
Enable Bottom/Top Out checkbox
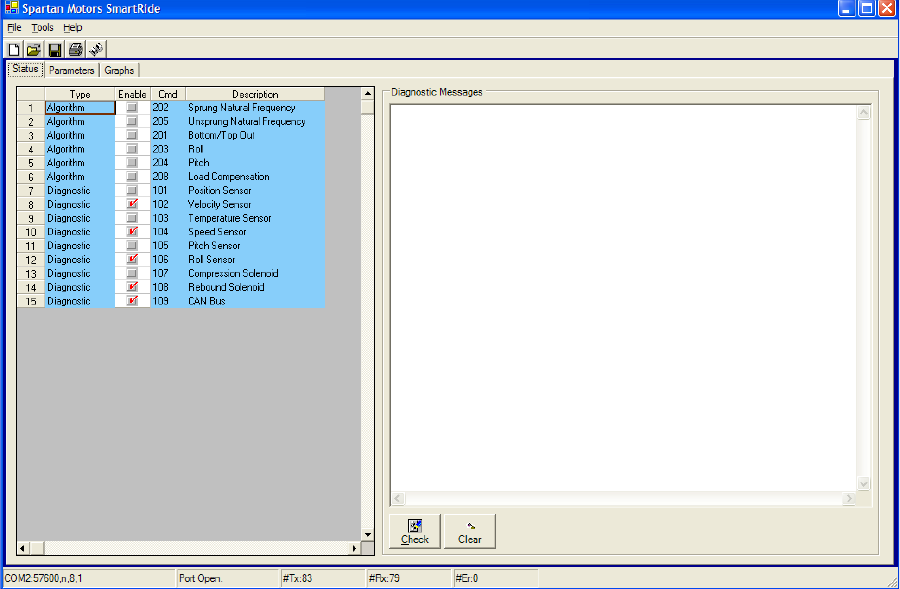[x=132, y=135]
